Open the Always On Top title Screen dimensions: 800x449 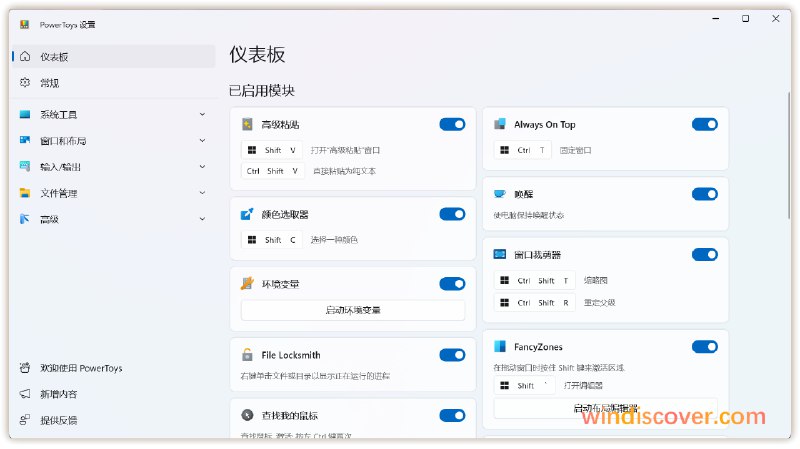pyautogui.click(x=544, y=124)
